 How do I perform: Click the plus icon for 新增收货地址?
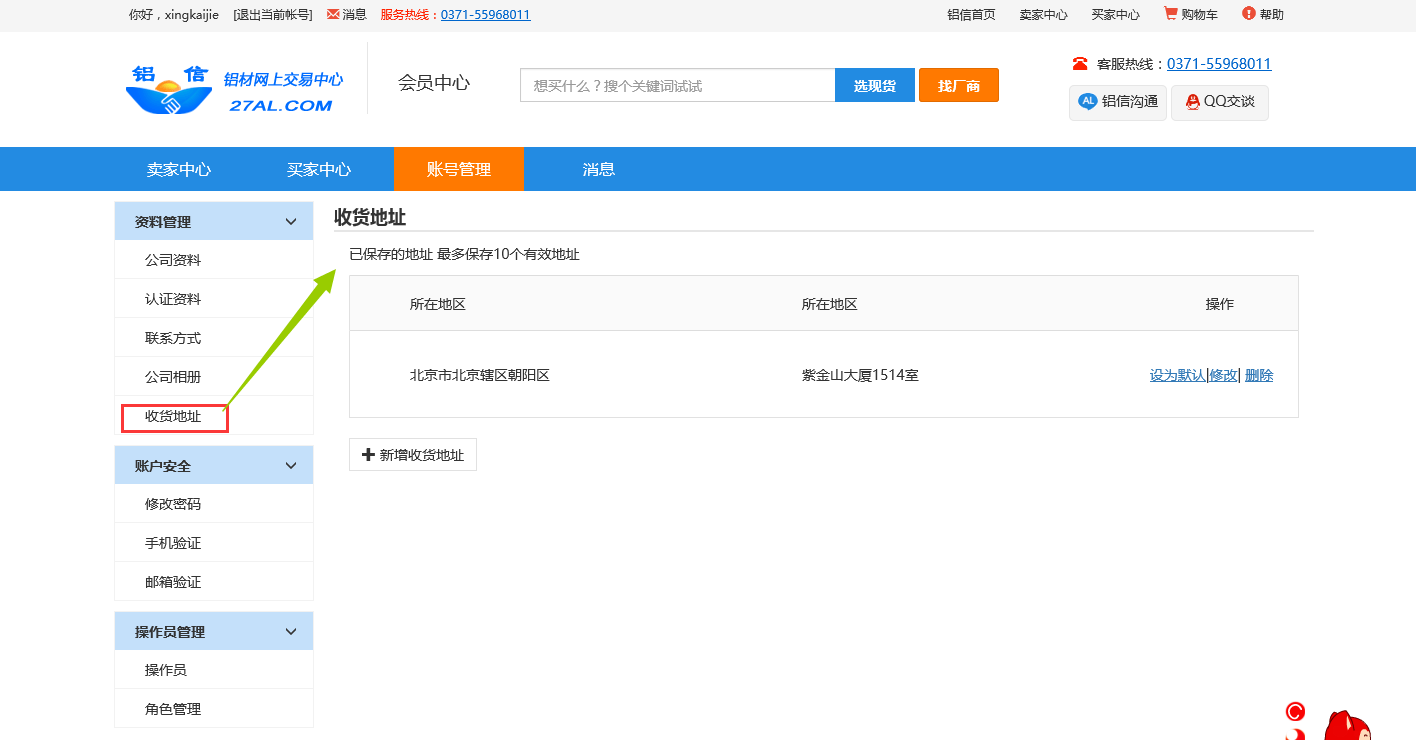pyautogui.click(x=368, y=455)
